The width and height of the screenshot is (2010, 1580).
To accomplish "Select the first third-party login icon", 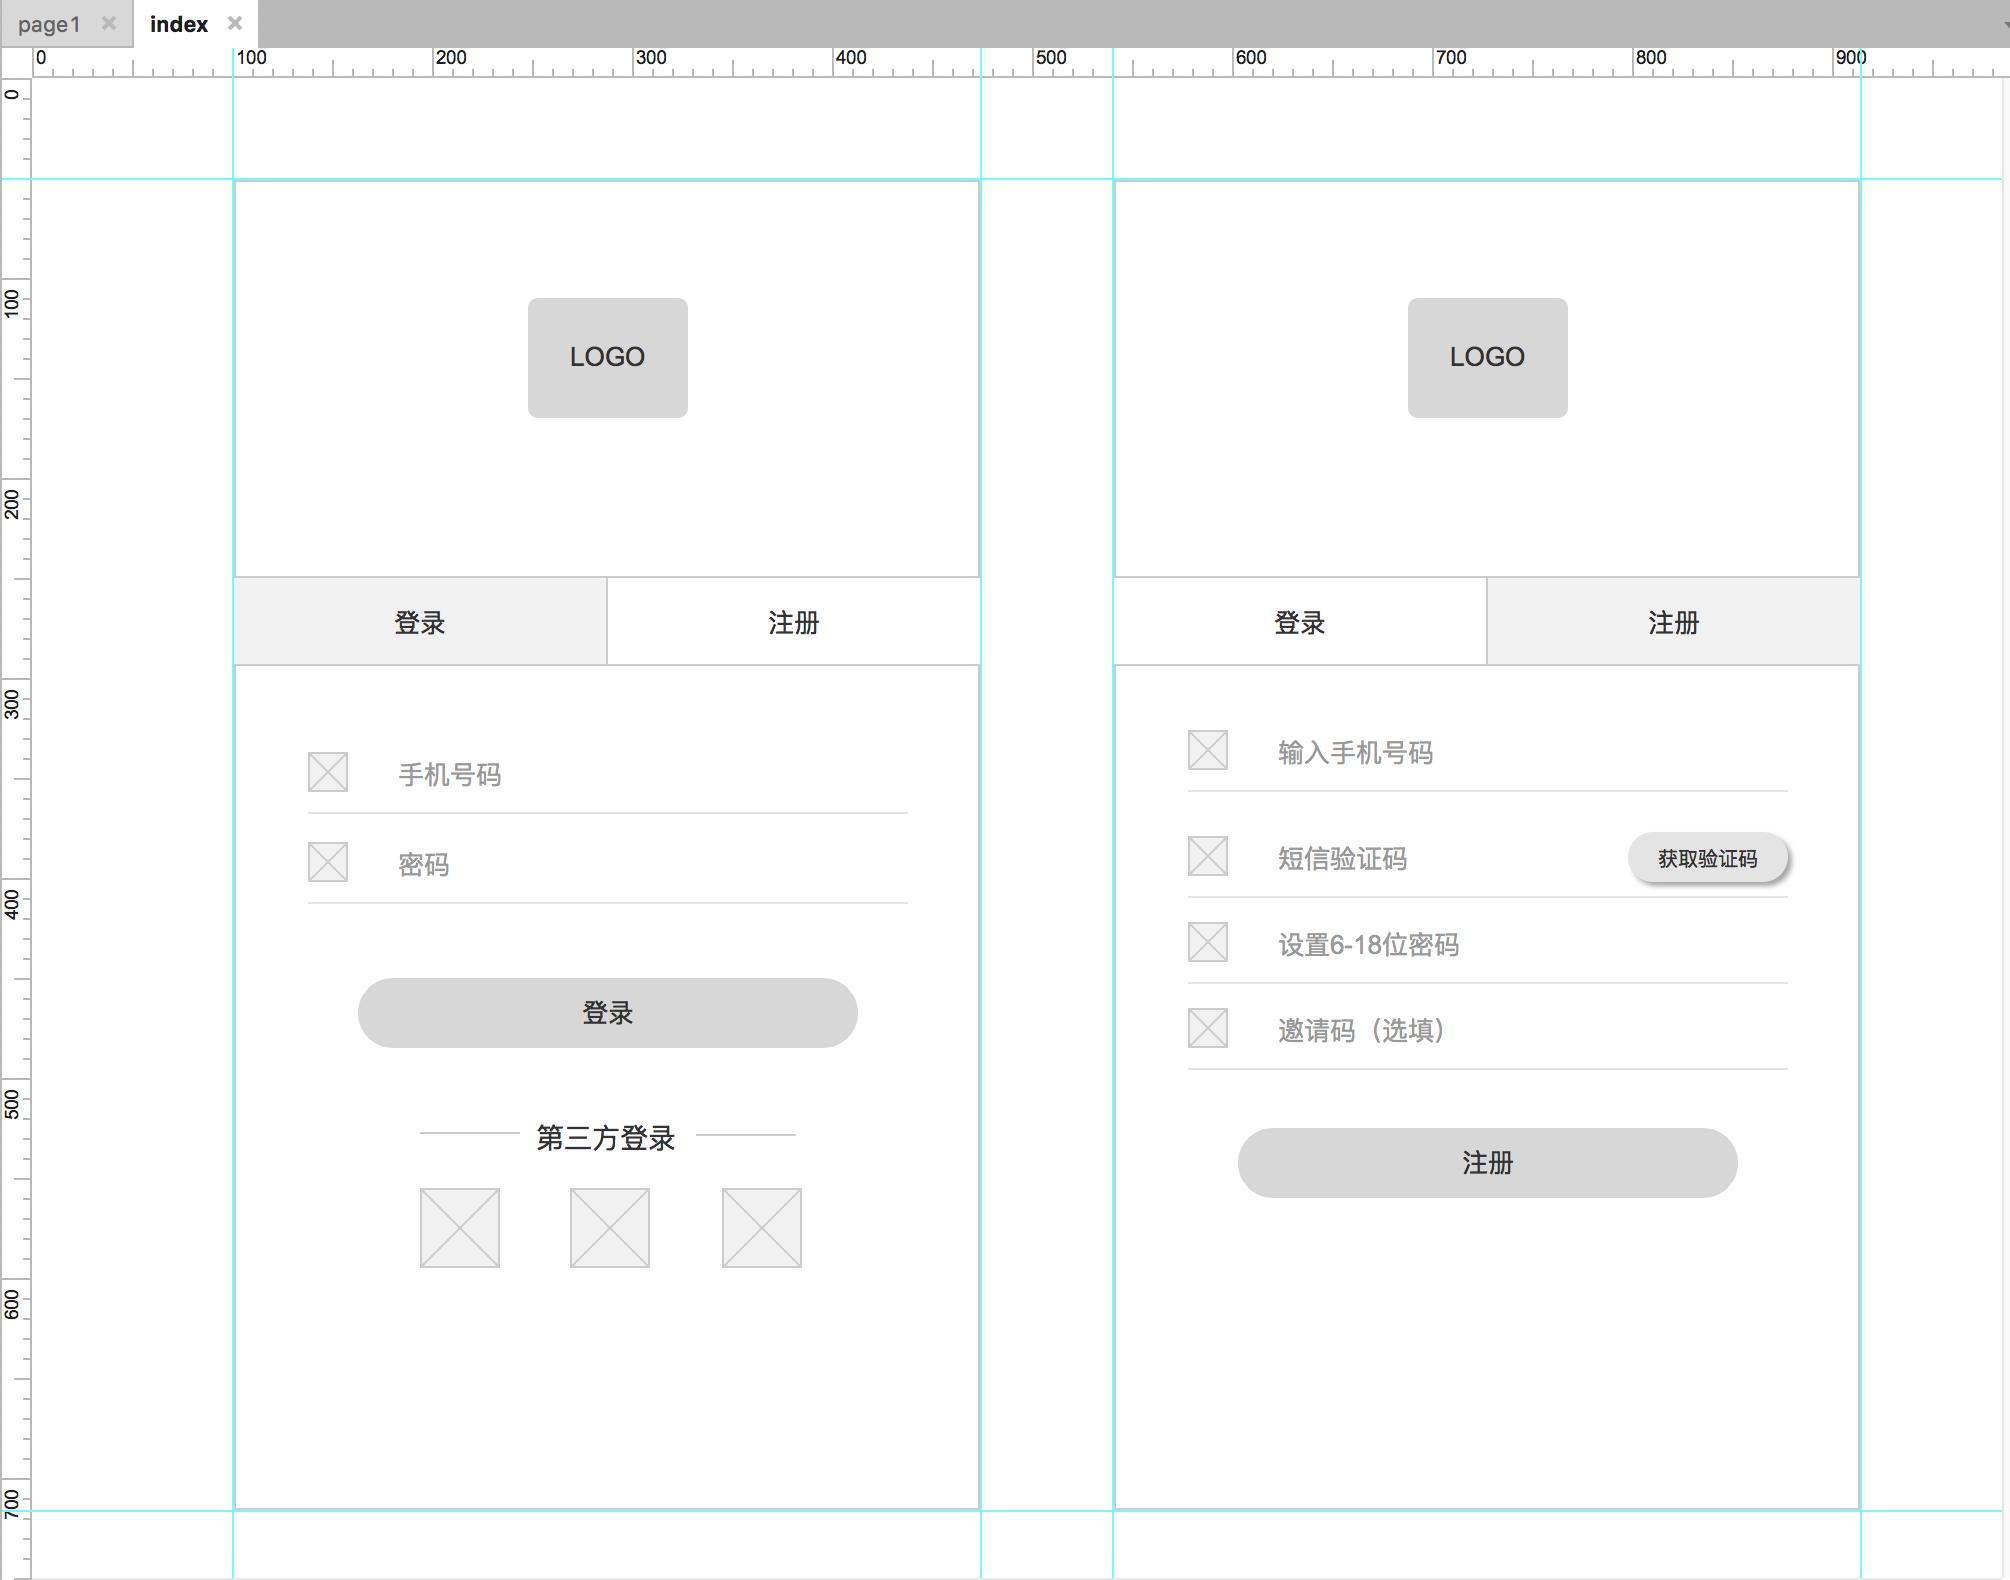I will (459, 1227).
